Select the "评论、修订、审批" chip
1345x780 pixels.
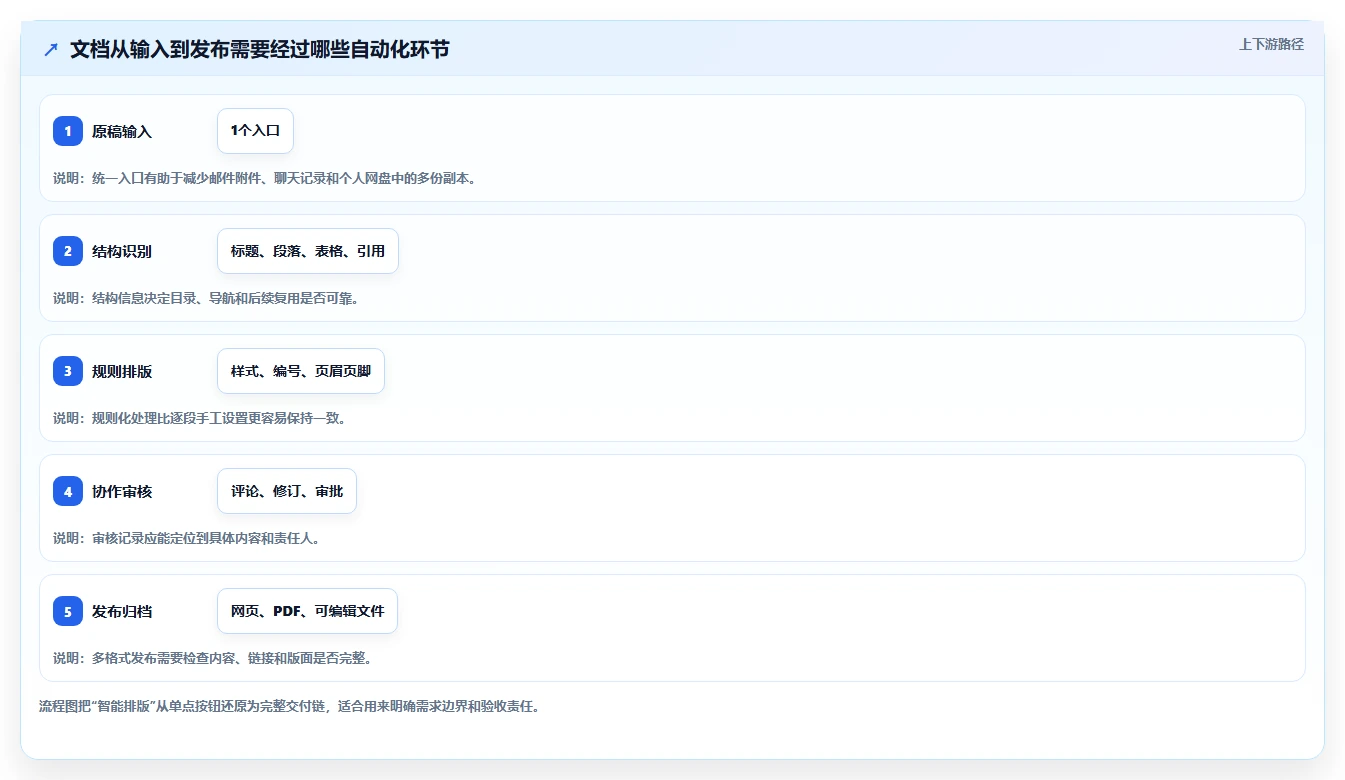(287, 491)
